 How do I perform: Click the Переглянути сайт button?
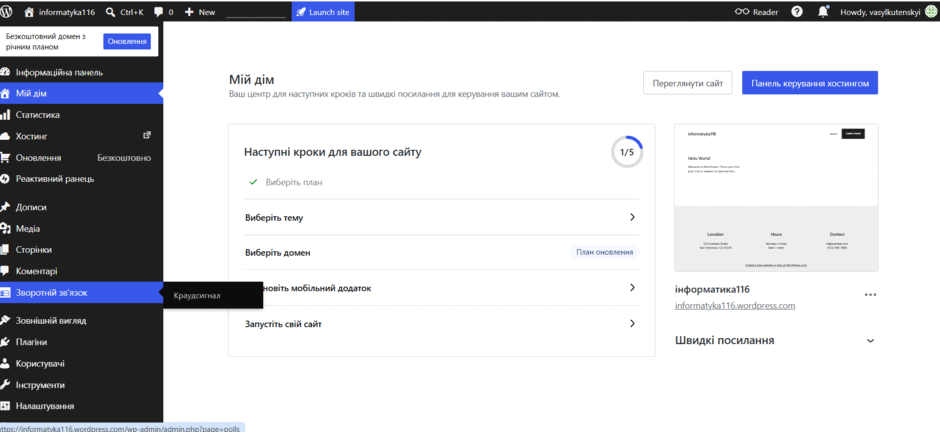click(688, 83)
